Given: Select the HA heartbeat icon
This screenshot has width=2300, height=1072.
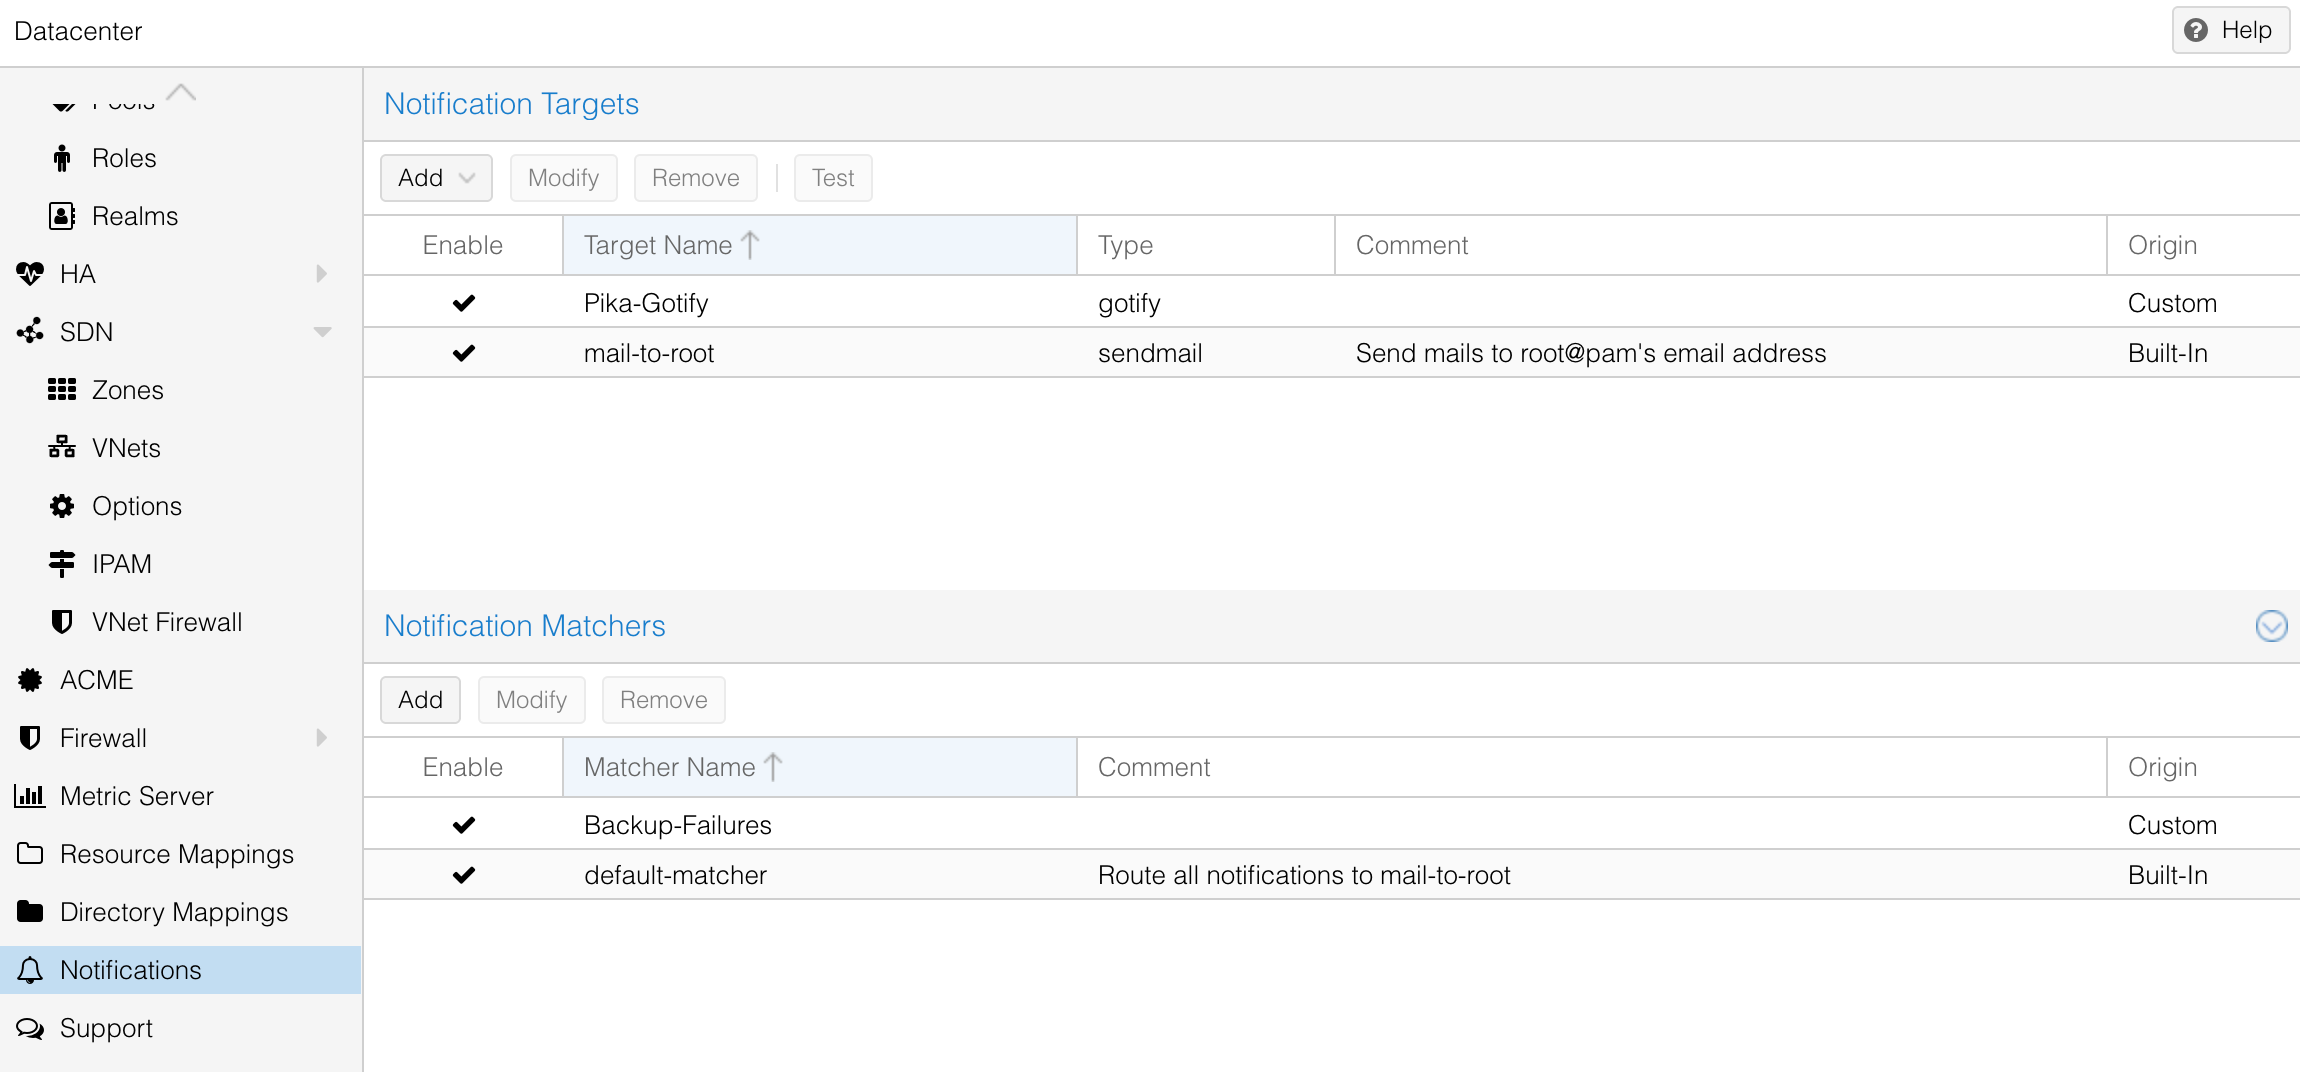Looking at the screenshot, I should click(30, 273).
